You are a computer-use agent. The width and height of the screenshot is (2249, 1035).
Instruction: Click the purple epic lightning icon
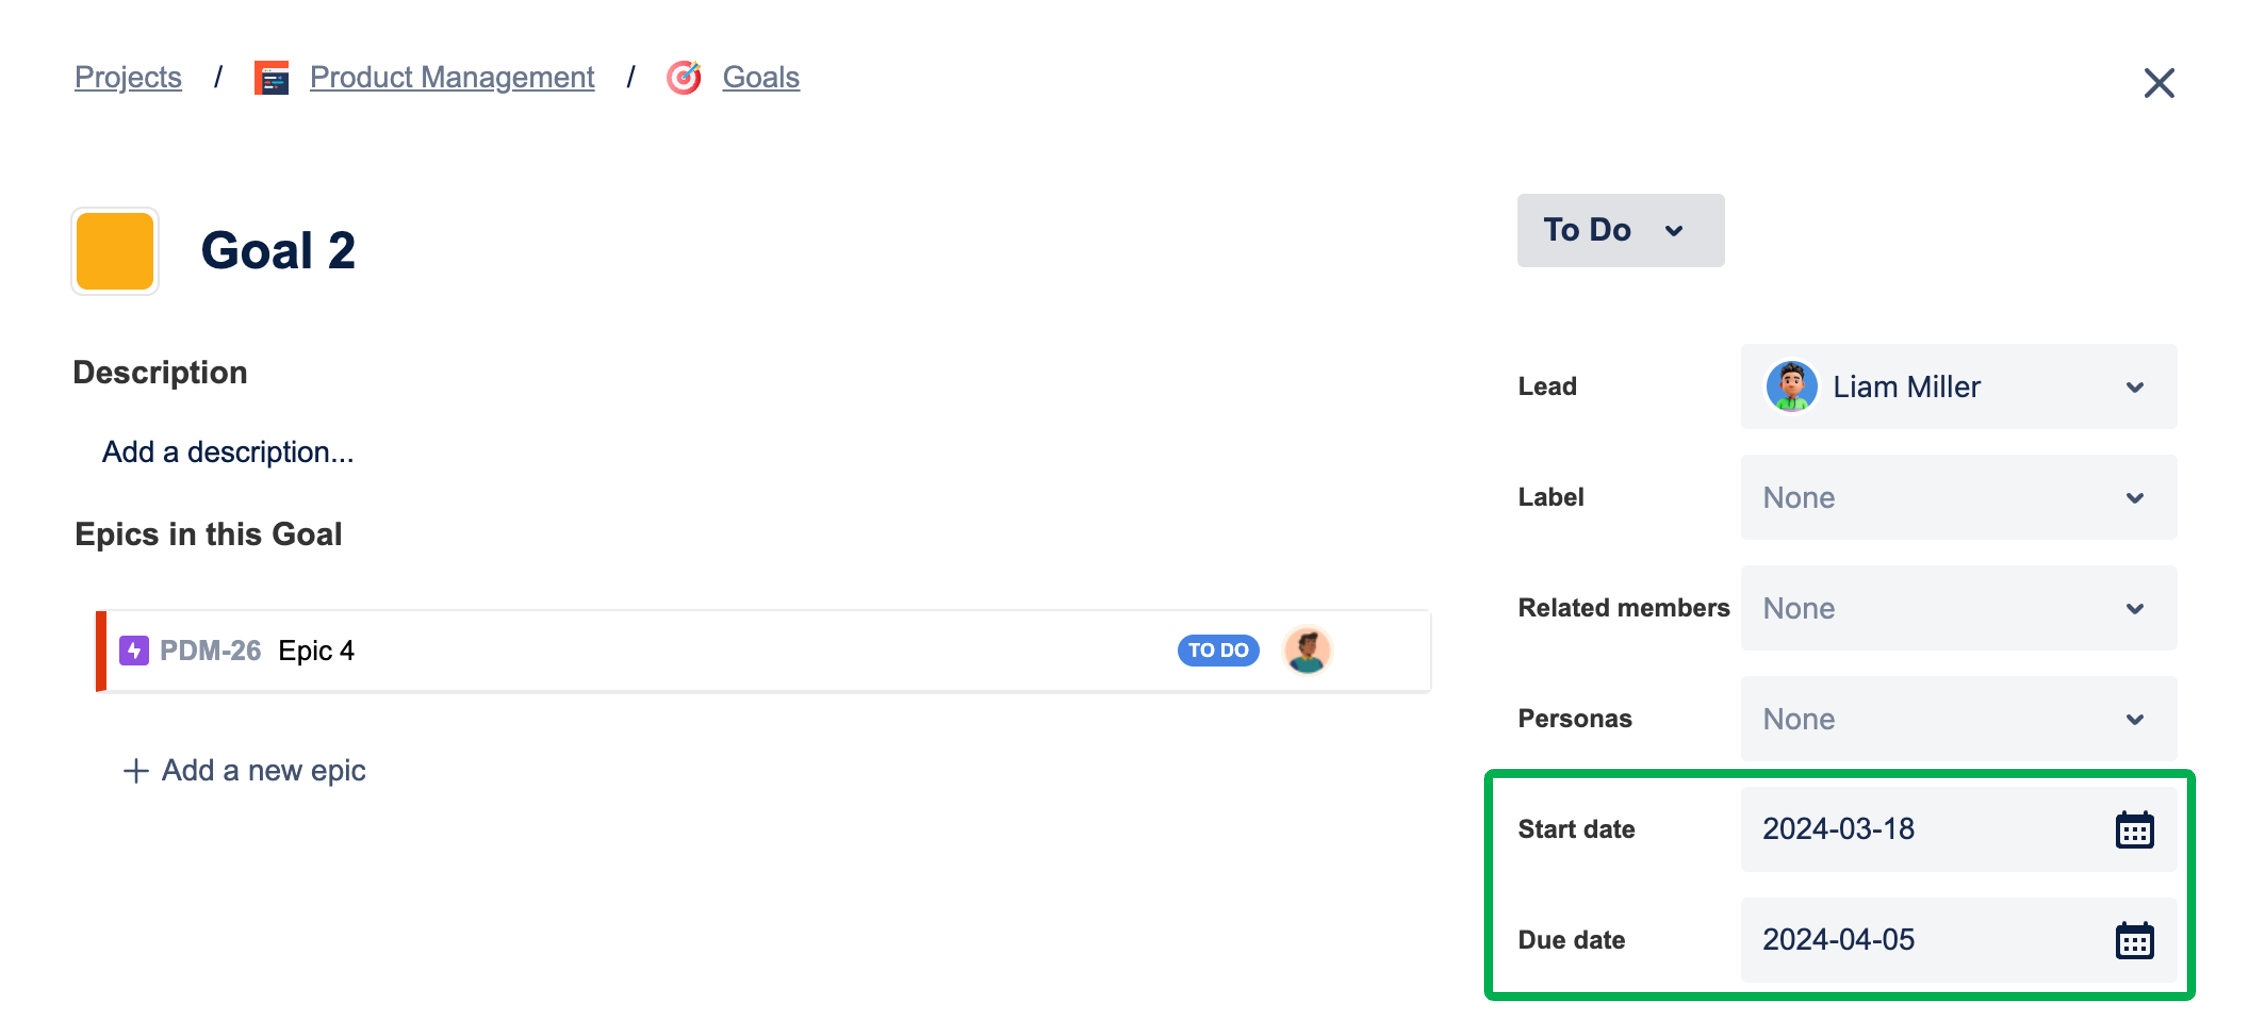pyautogui.click(x=134, y=651)
